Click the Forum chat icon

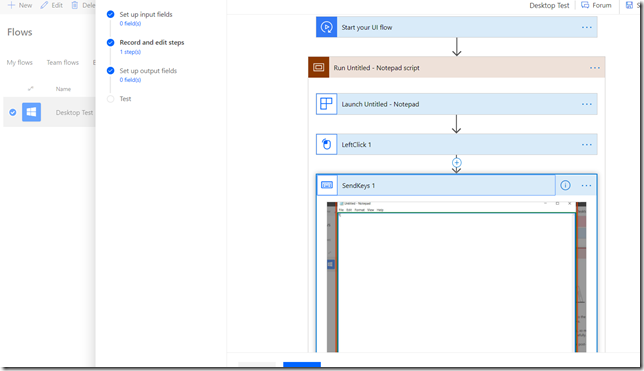pos(585,5)
